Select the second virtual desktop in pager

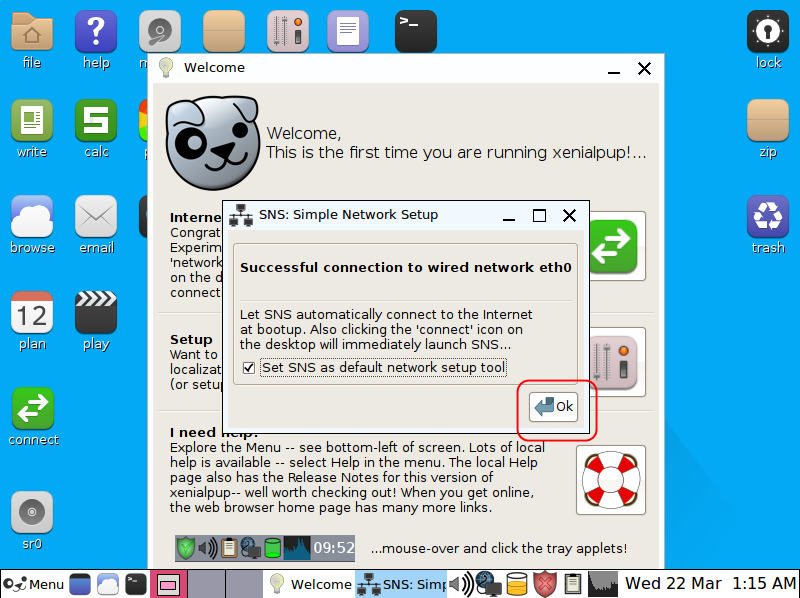coord(206,584)
